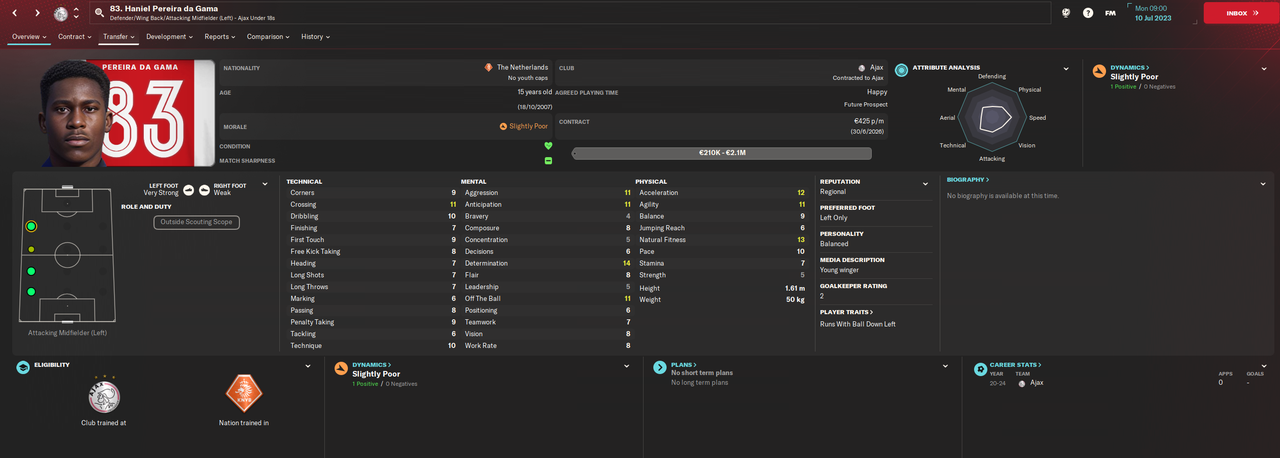
Task: Open the FM menu icon
Action: [x=1110, y=13]
